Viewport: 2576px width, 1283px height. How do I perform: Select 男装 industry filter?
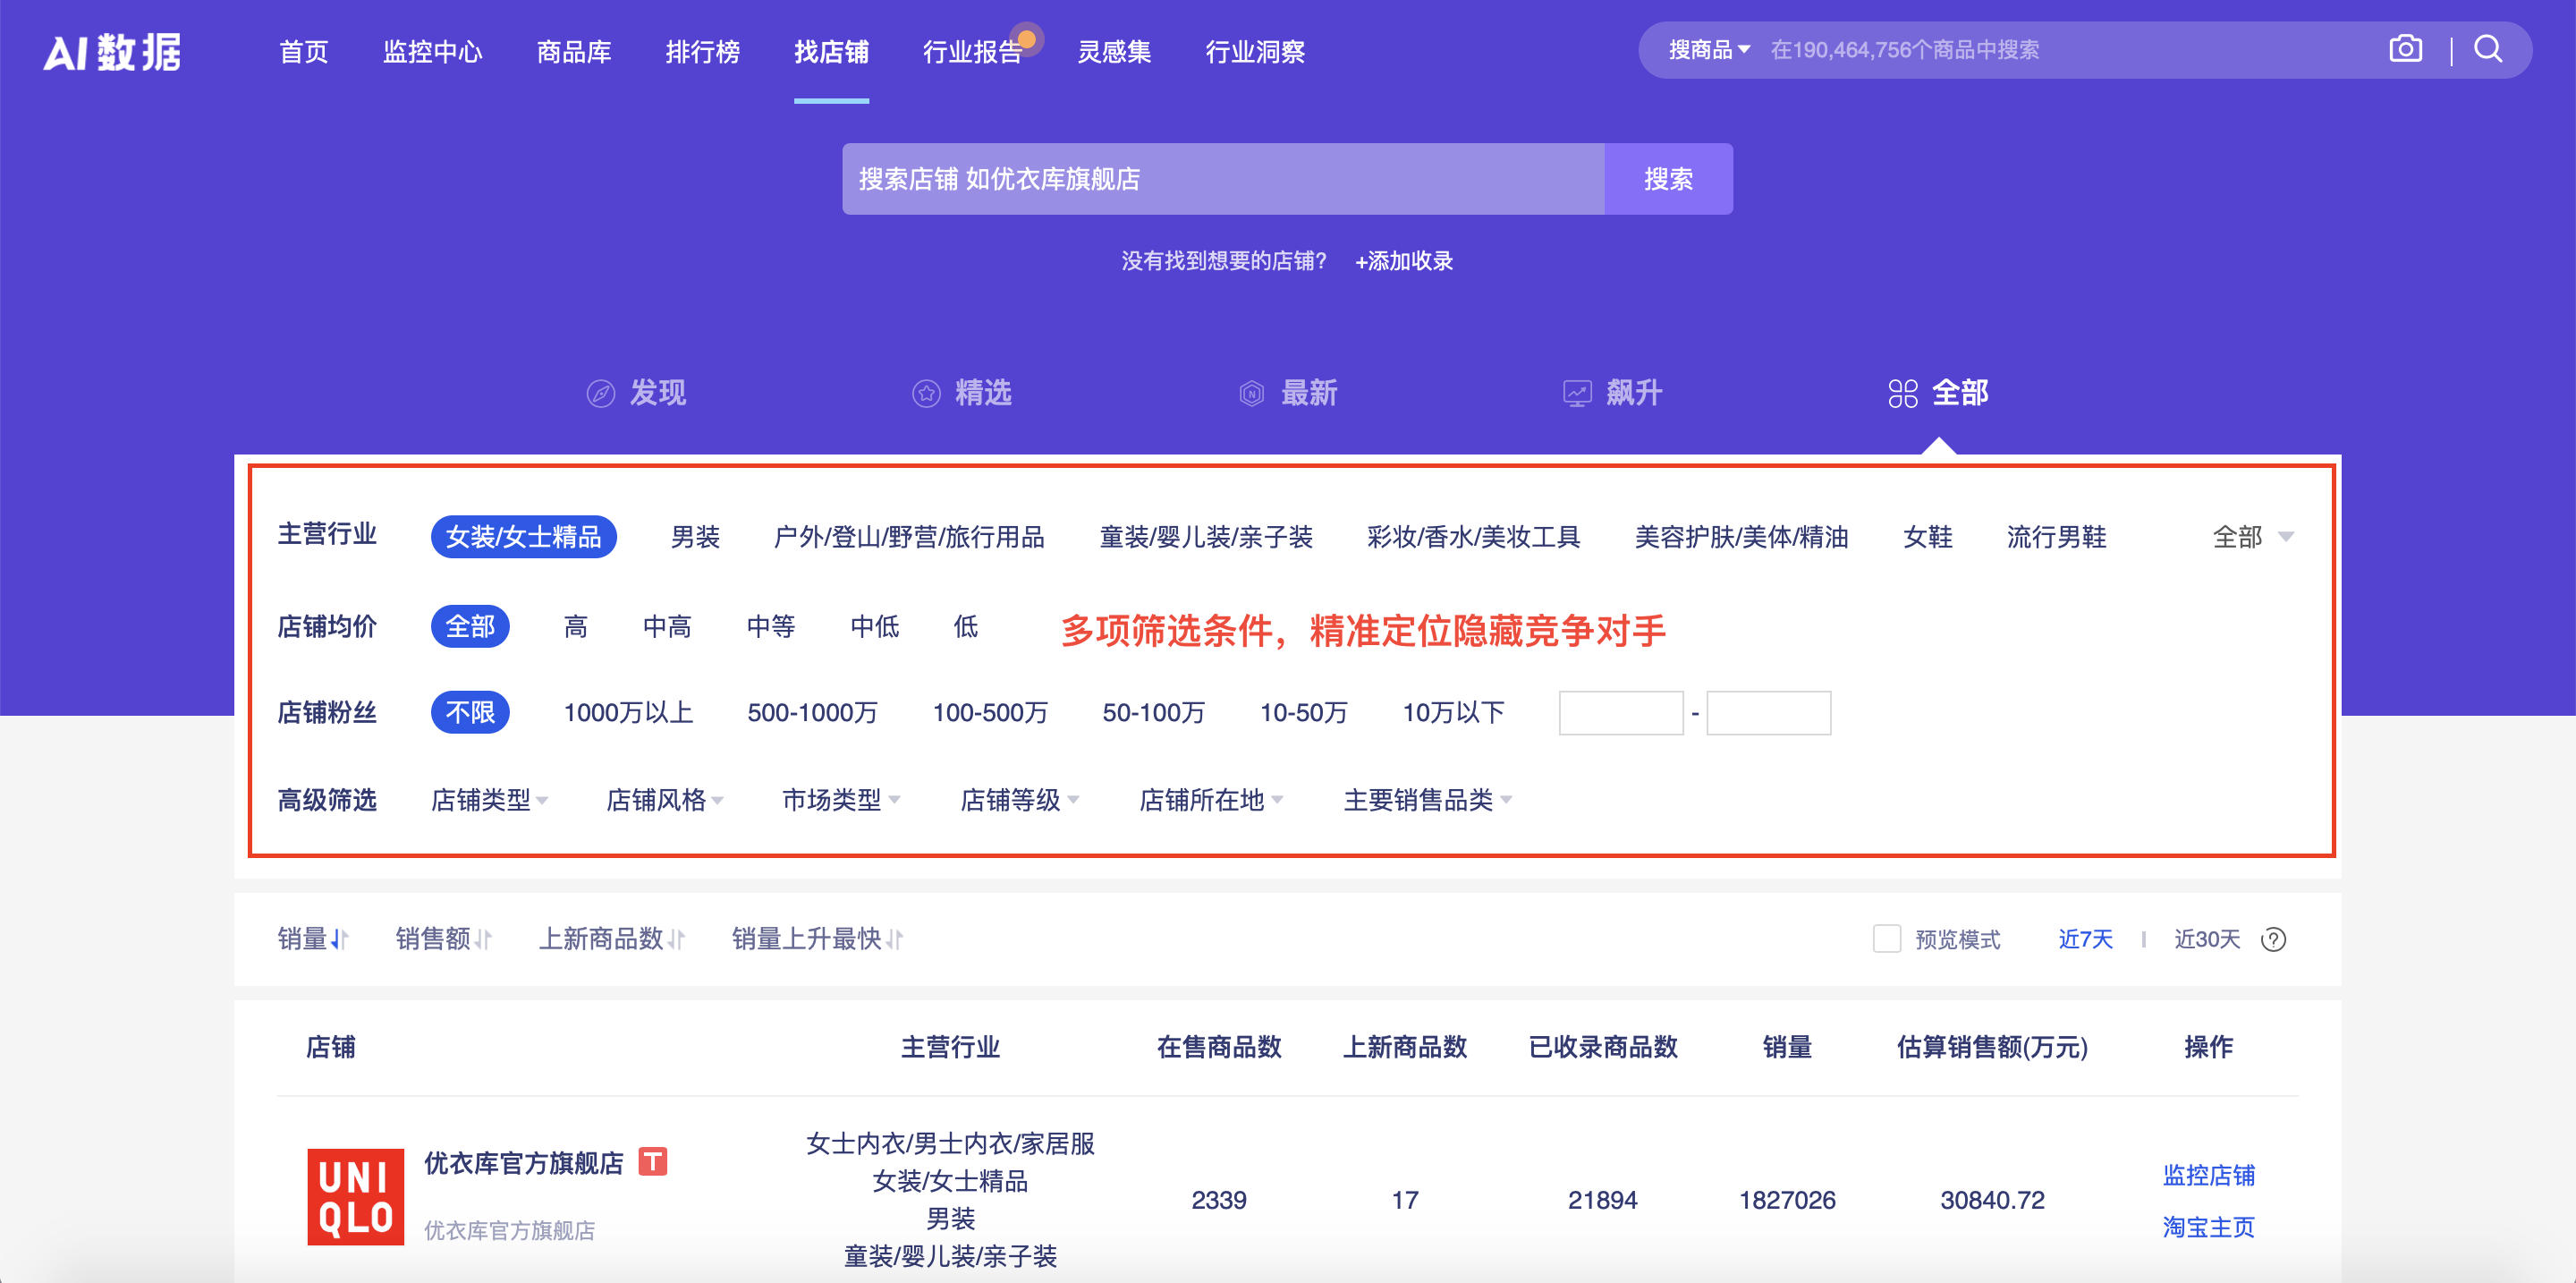[x=695, y=537]
